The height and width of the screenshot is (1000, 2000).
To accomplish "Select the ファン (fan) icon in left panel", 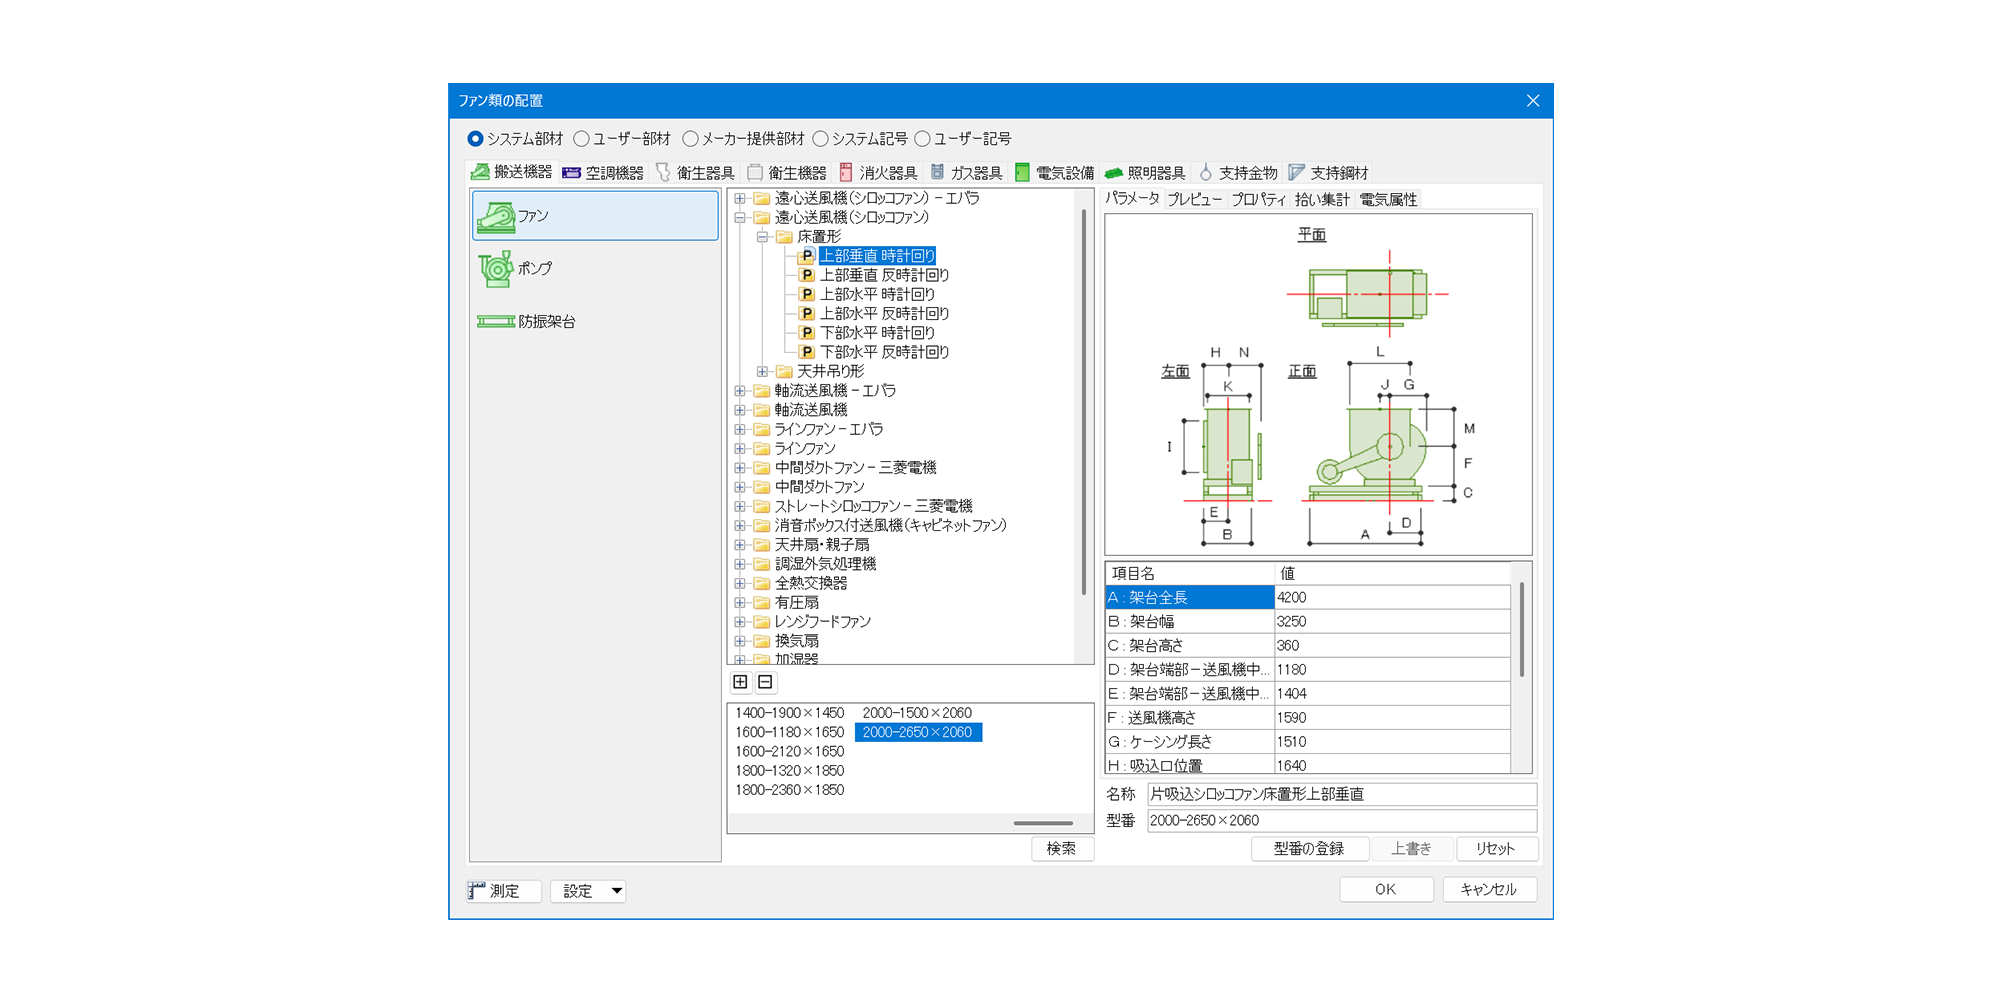I will pyautogui.click(x=496, y=216).
